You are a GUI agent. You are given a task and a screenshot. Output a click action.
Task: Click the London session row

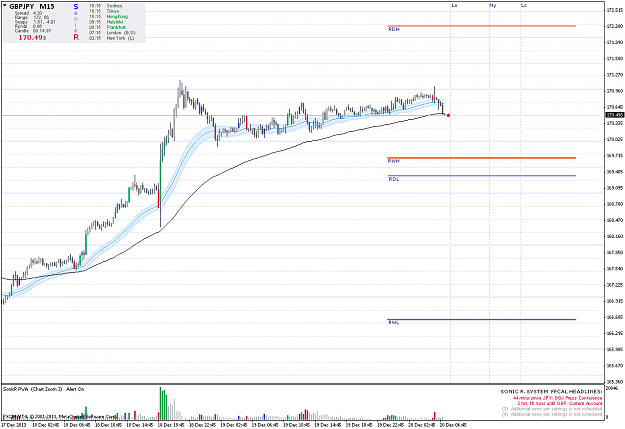112,33
